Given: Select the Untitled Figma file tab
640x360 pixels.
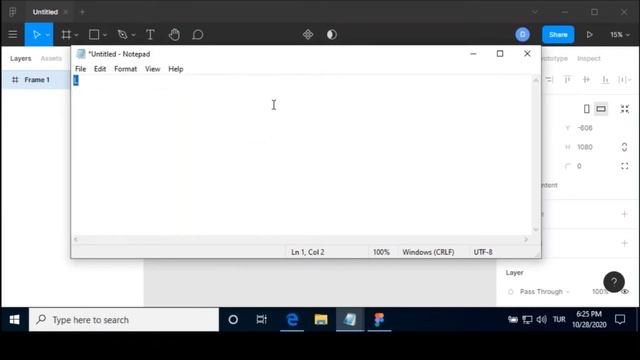Looking at the screenshot, I should point(45,12).
